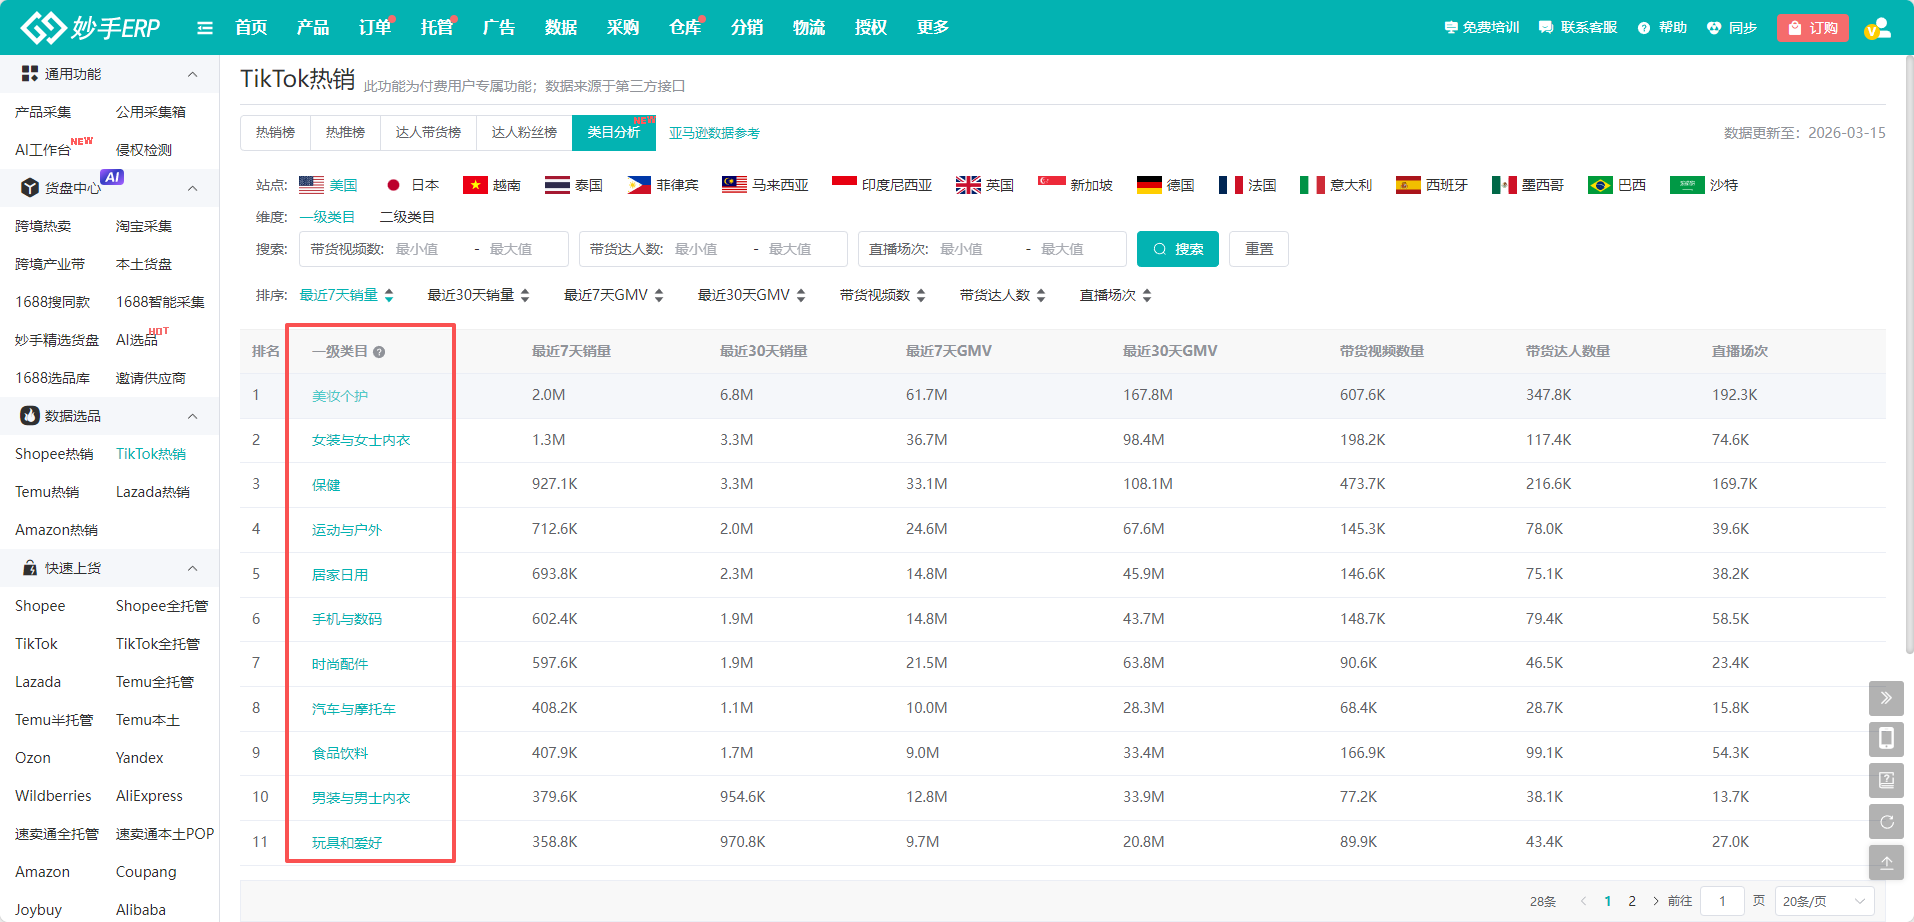Click the back-to-top arrow icon

1885,862
